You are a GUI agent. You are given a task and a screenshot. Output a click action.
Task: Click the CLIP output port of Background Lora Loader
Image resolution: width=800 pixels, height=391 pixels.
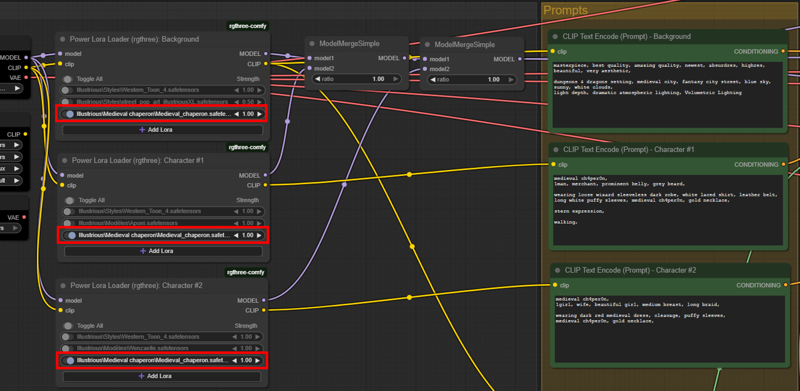pos(265,64)
